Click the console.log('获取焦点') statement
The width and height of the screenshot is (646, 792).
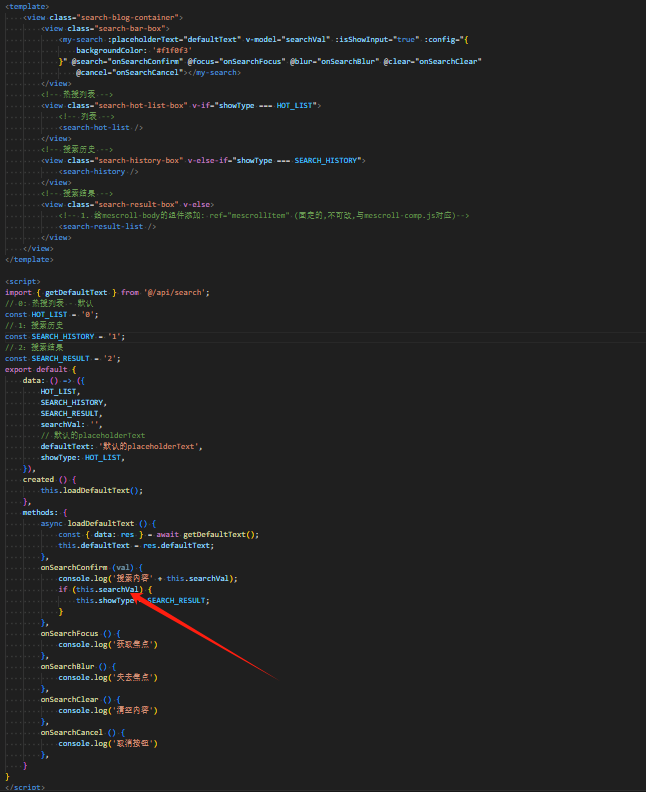tap(108, 645)
